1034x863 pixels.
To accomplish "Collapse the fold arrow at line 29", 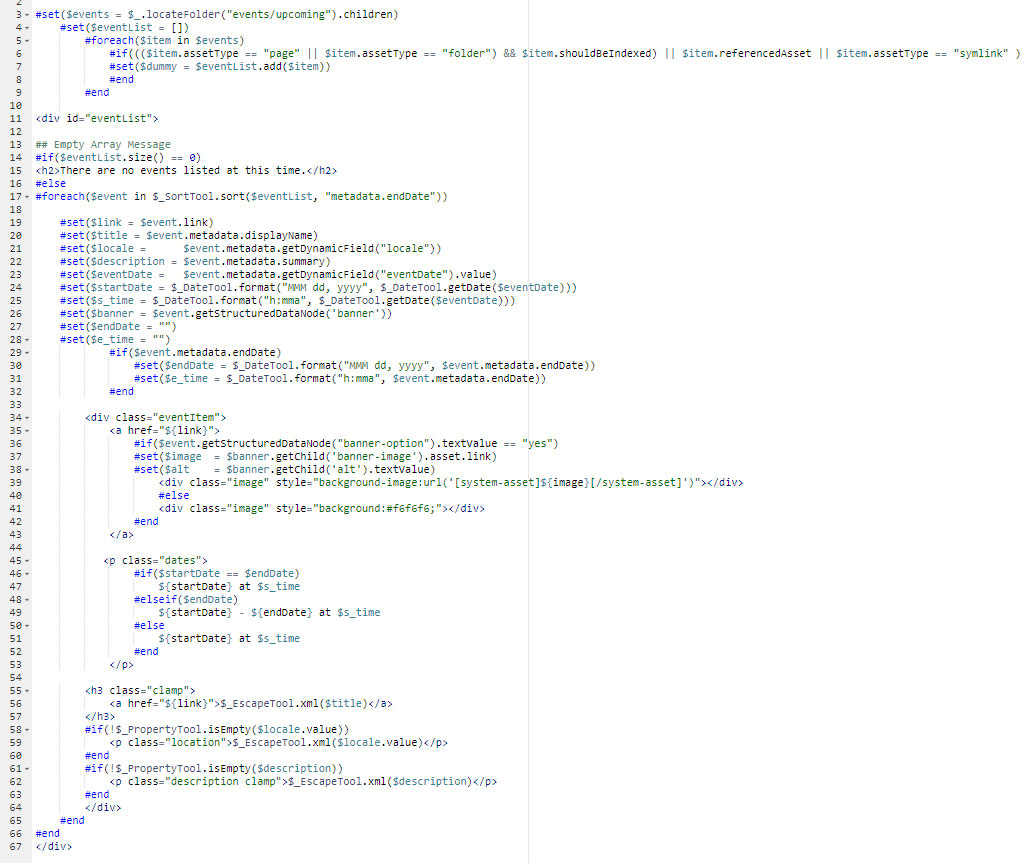I will pos(27,352).
